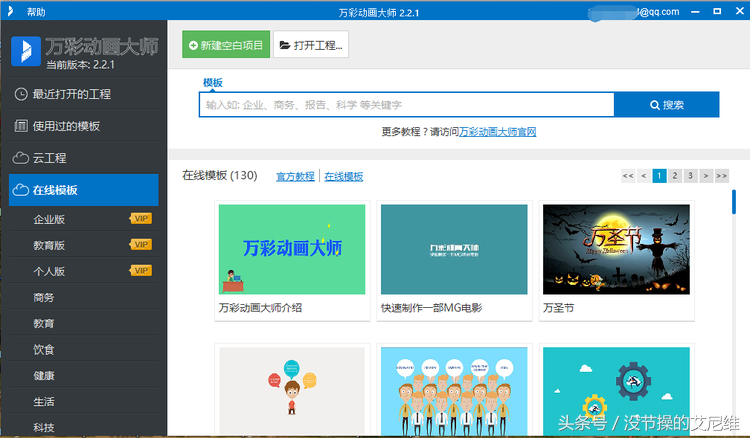Screen dimensions: 750x438
Task: Click the cloud icon beside 云工程
Action: [x=21, y=158]
